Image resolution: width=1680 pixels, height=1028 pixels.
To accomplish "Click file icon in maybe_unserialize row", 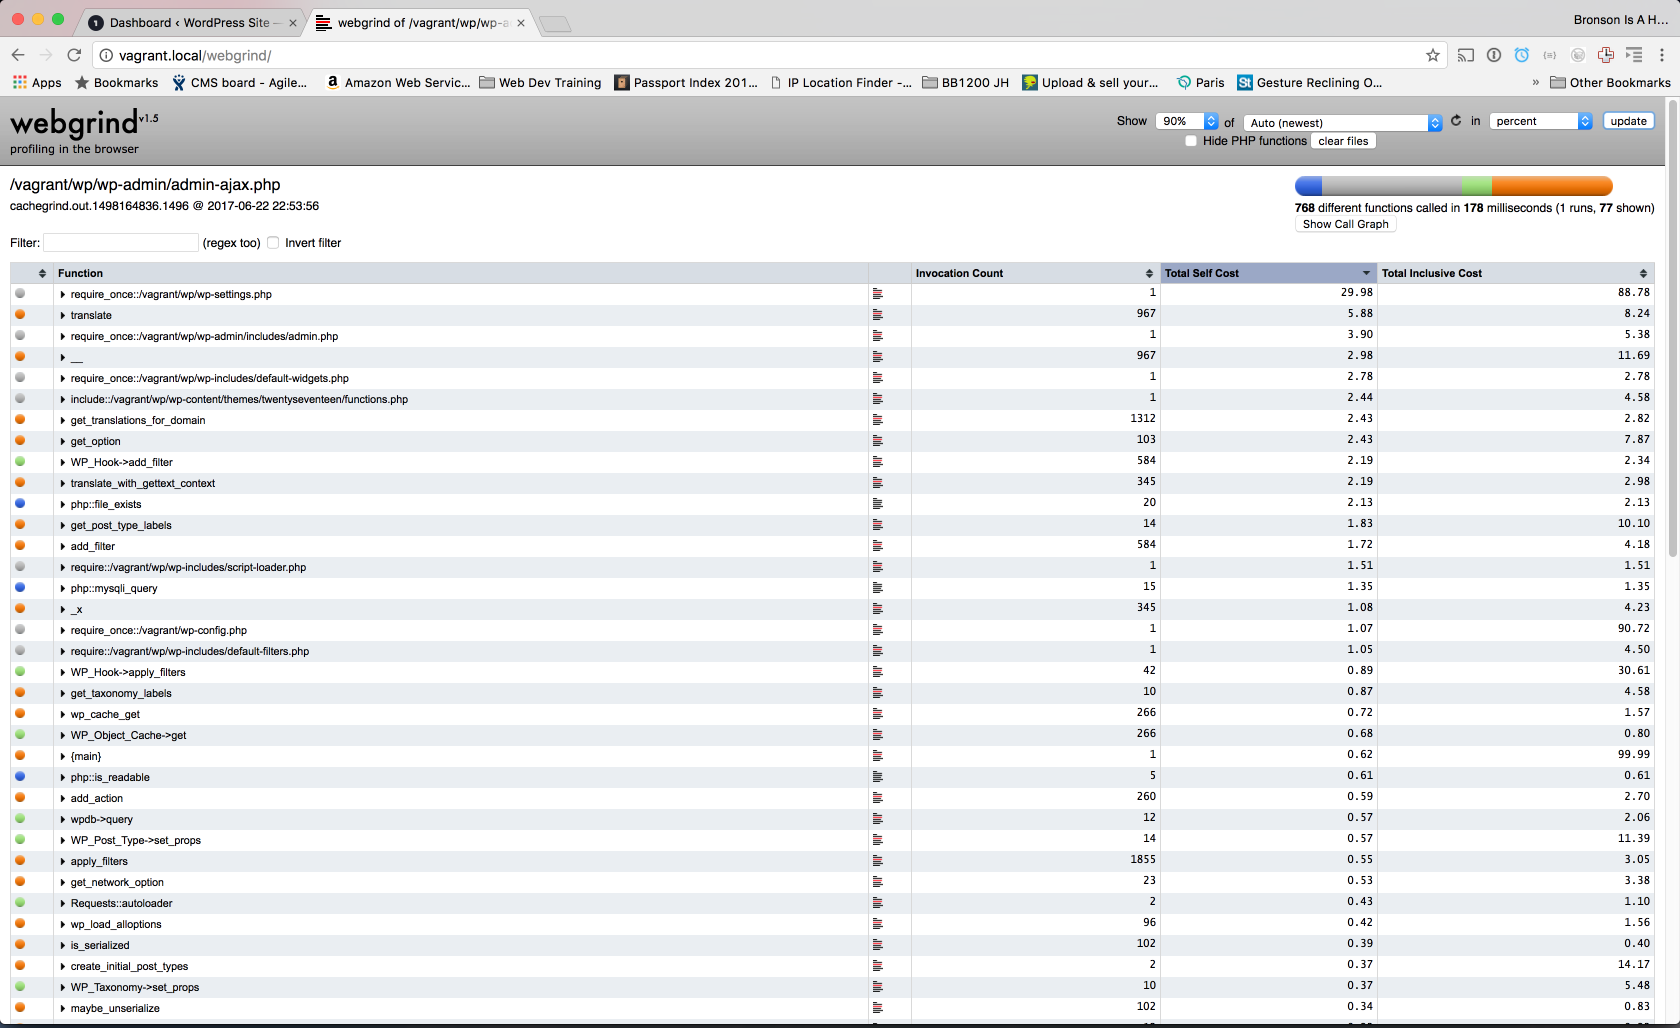I will (878, 1008).
